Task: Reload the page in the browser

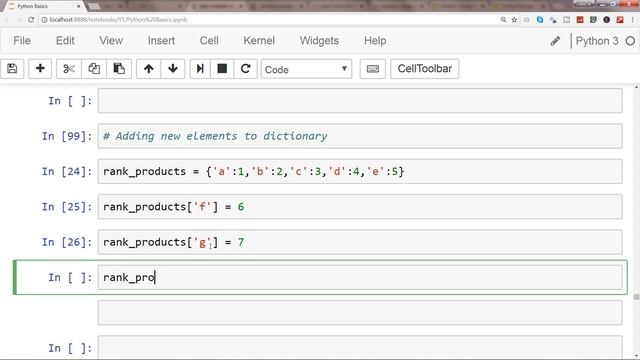Action: click(31, 20)
